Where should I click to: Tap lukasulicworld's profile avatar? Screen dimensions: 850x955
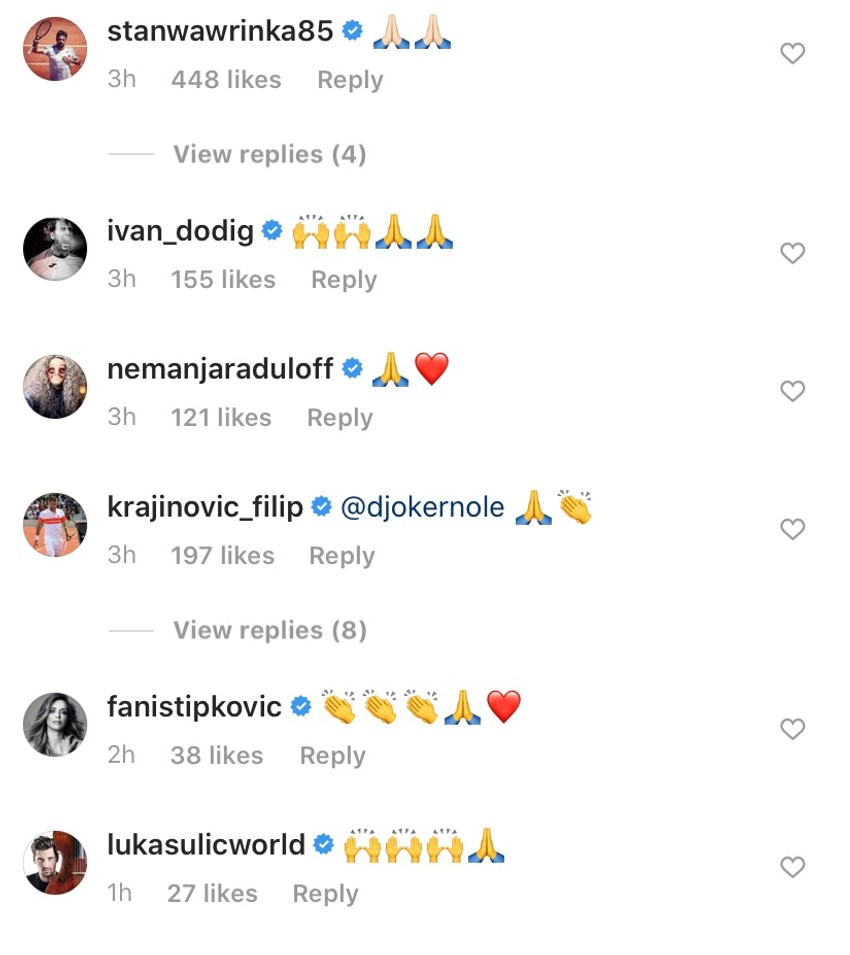coord(55,862)
